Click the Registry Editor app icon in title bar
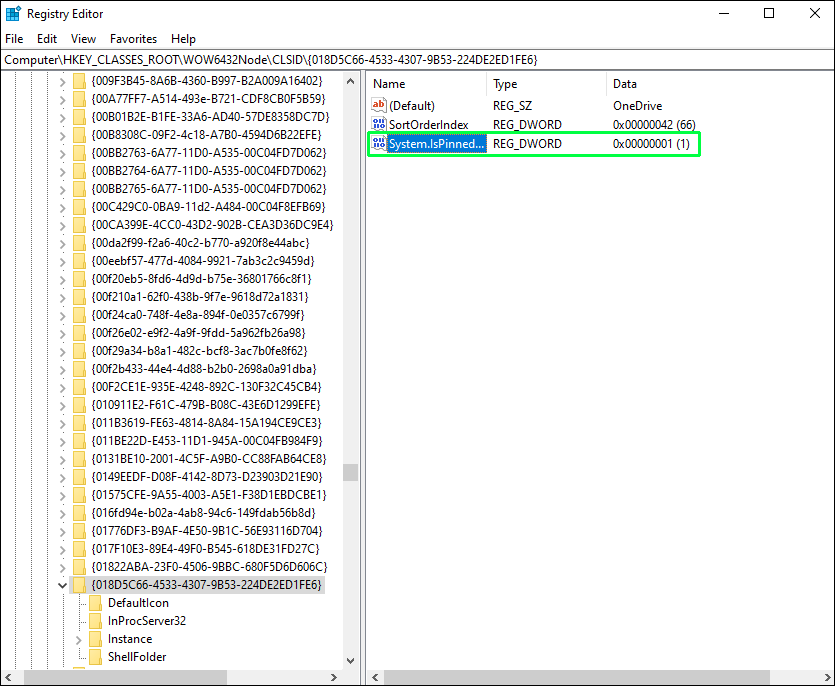 (x=13, y=13)
